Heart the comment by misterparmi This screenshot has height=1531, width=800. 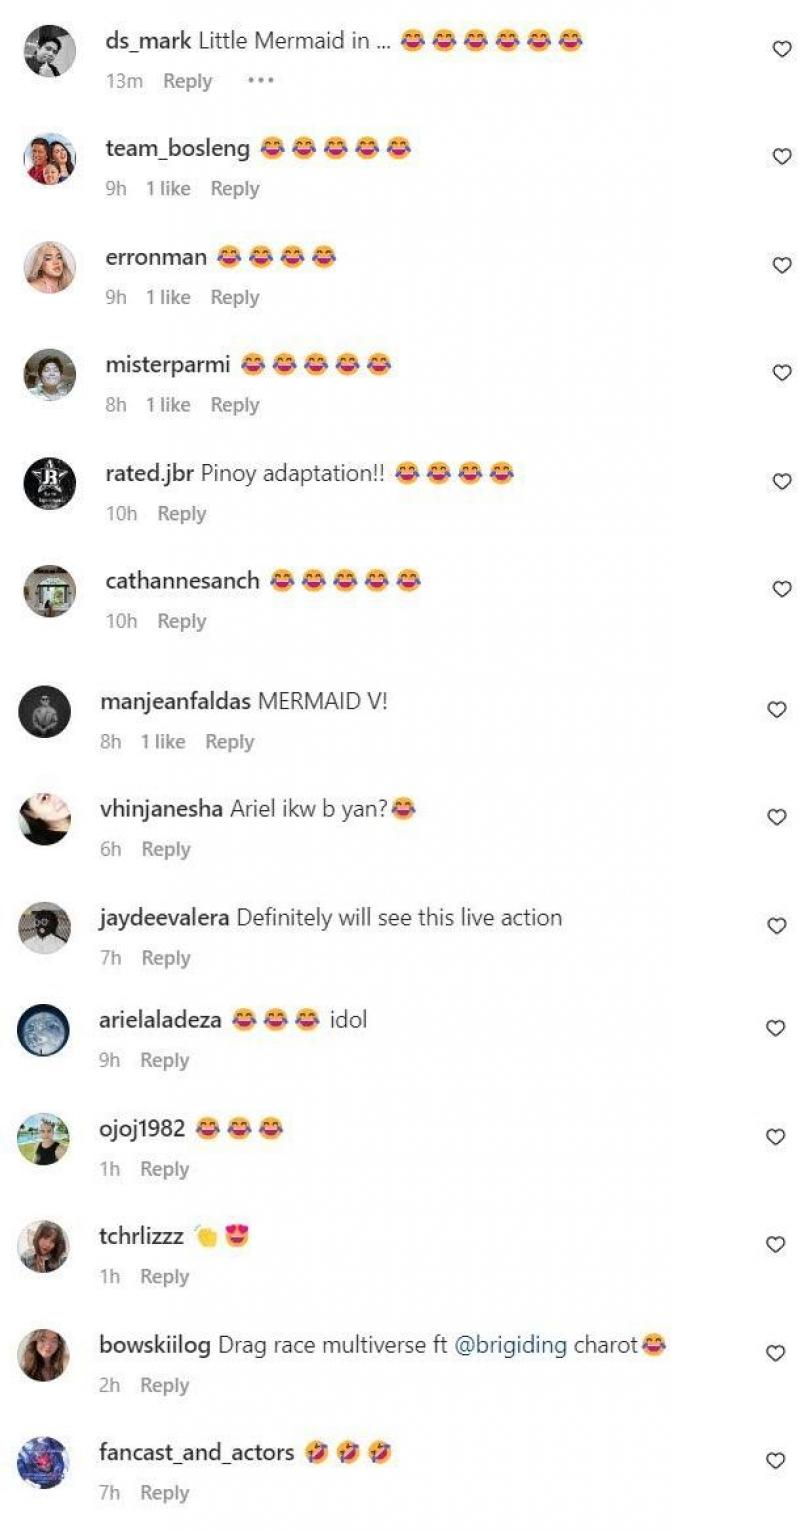(782, 373)
